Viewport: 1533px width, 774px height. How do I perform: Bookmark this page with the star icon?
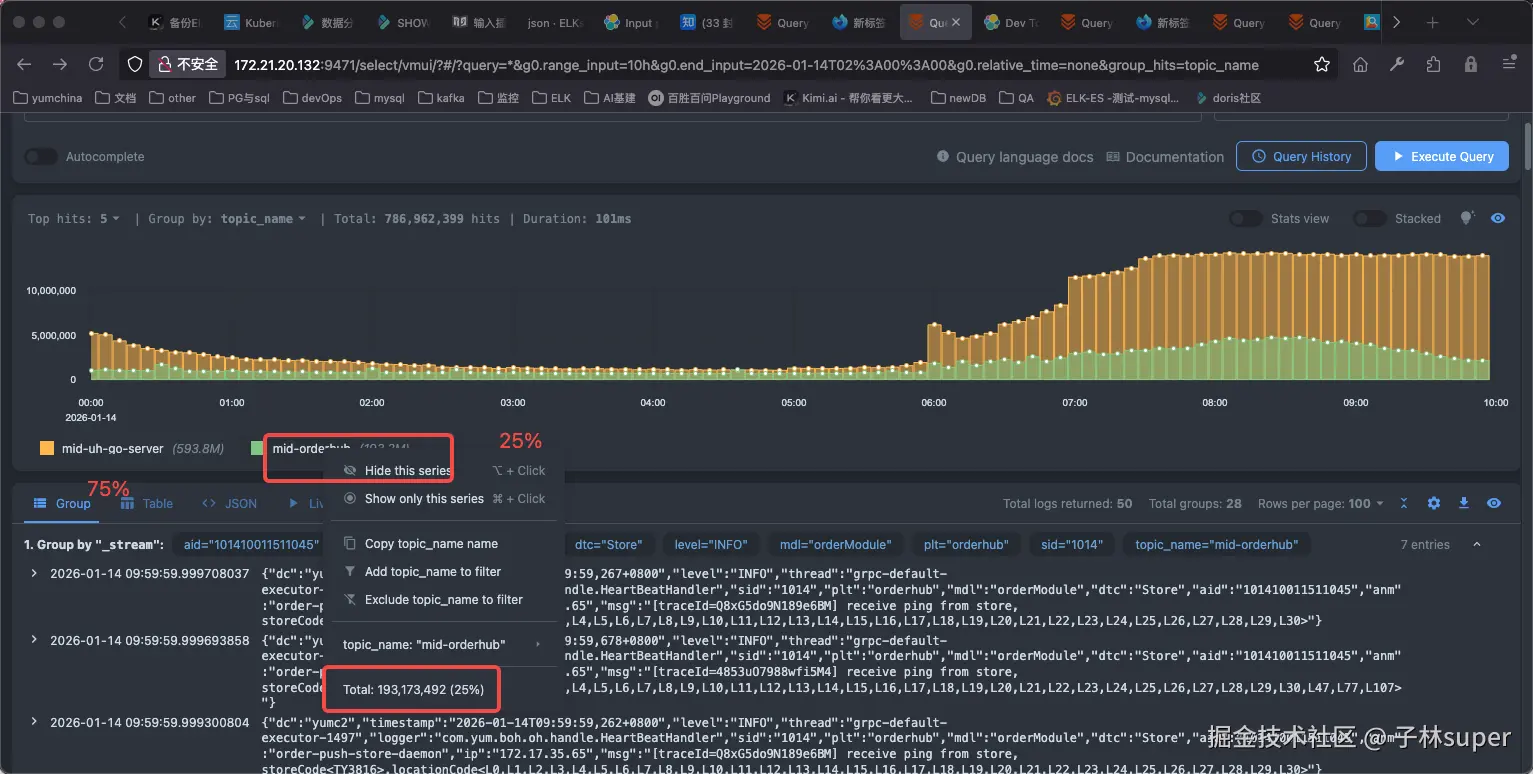click(1322, 64)
